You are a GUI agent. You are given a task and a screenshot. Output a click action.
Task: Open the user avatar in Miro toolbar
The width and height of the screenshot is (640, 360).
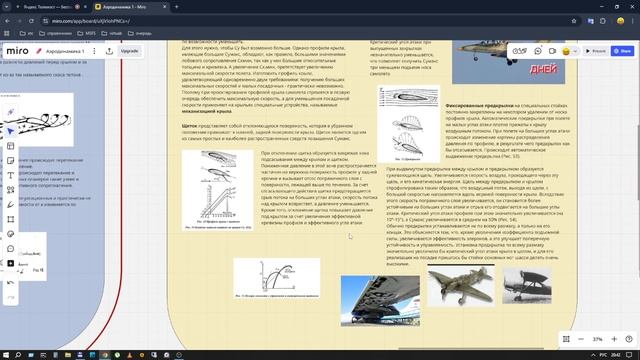click(x=566, y=51)
